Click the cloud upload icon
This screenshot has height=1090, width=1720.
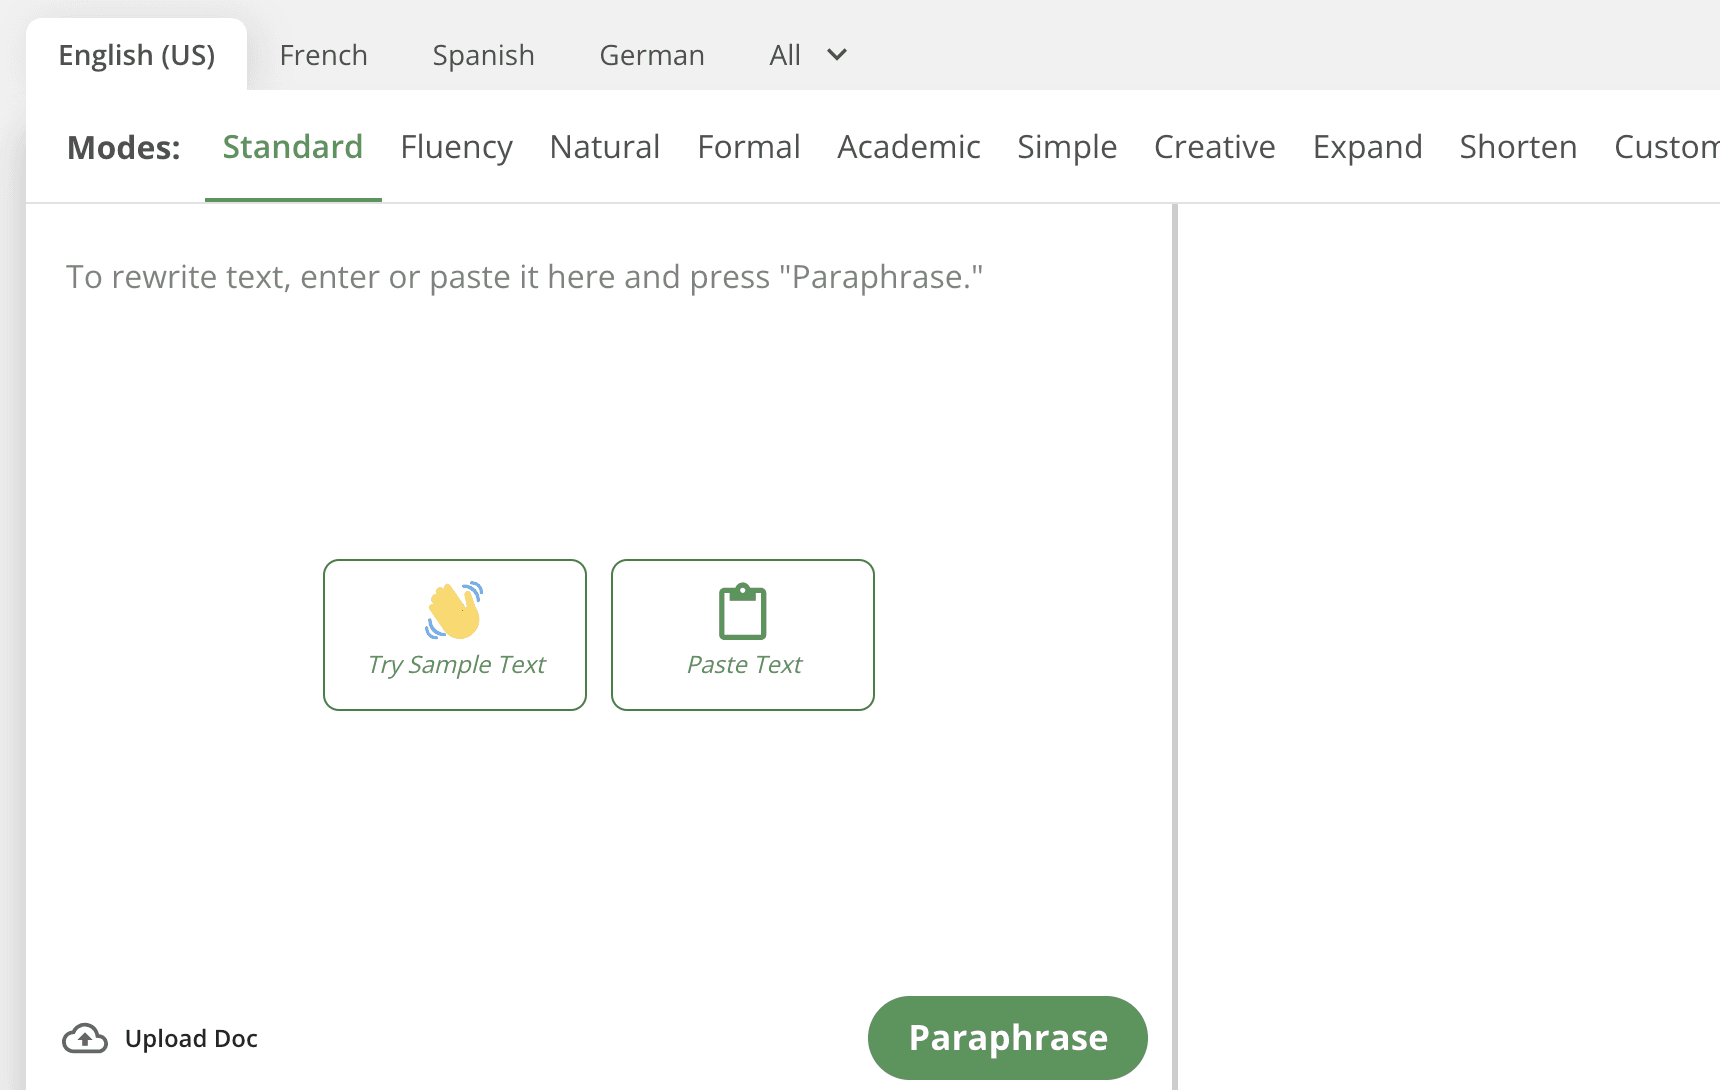coord(85,1038)
